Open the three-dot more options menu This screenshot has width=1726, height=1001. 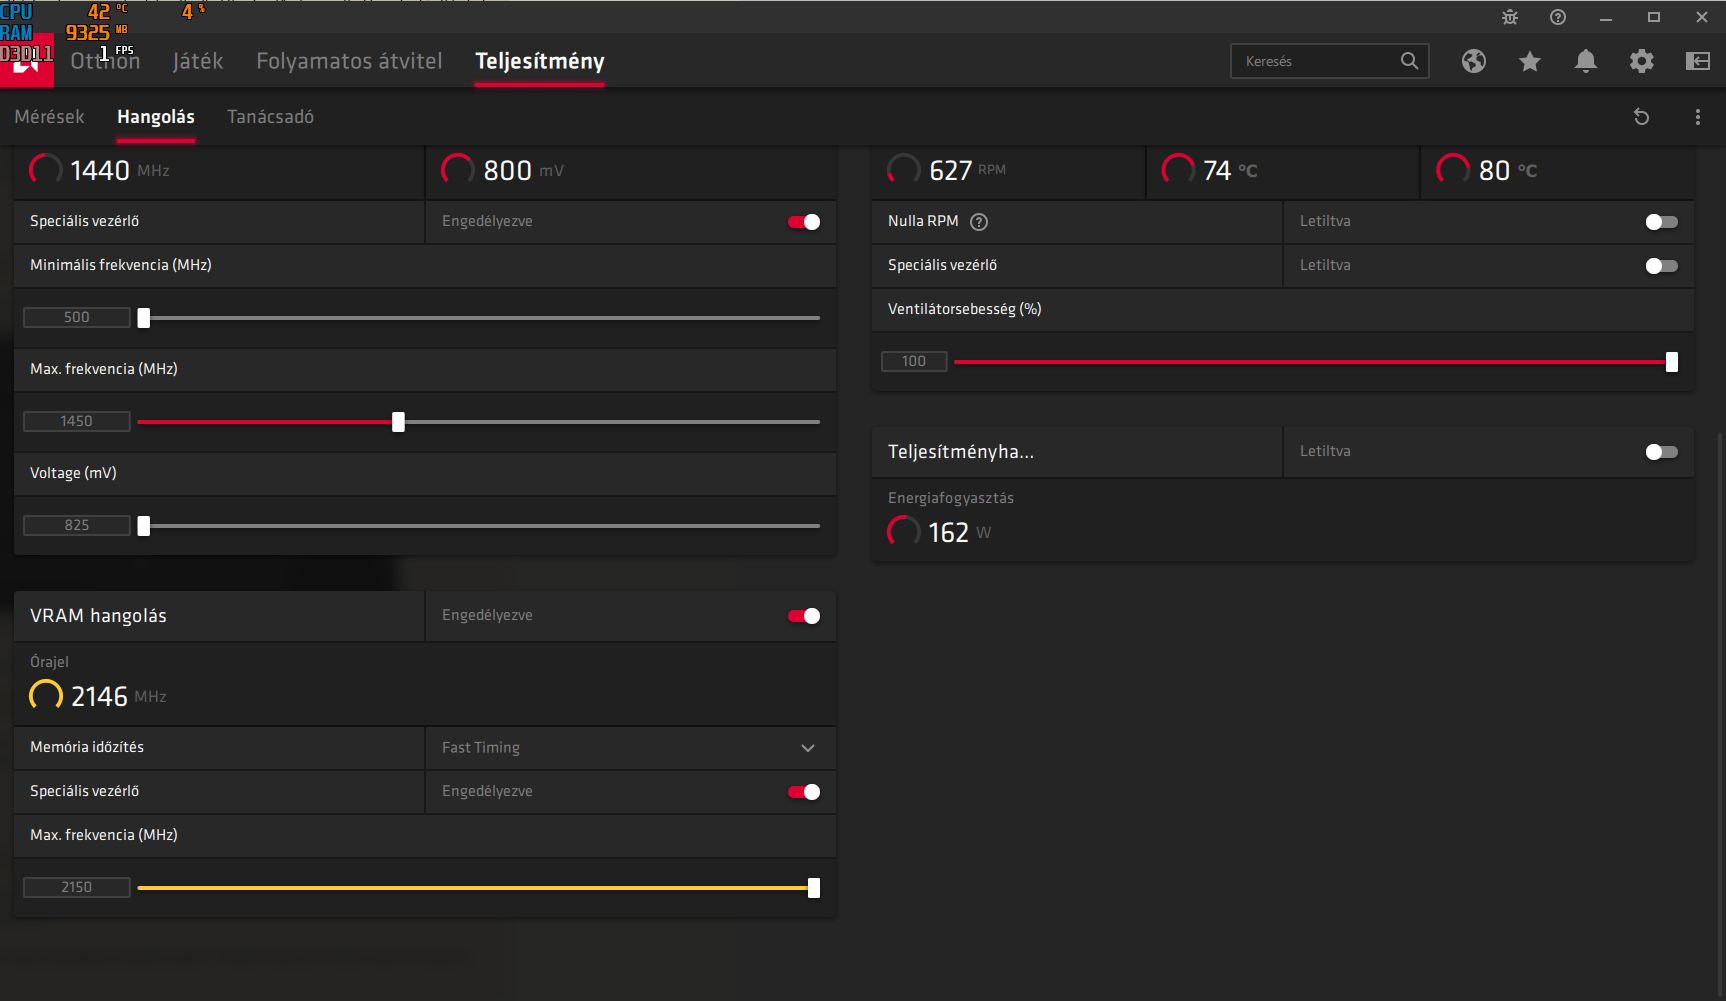(1697, 117)
